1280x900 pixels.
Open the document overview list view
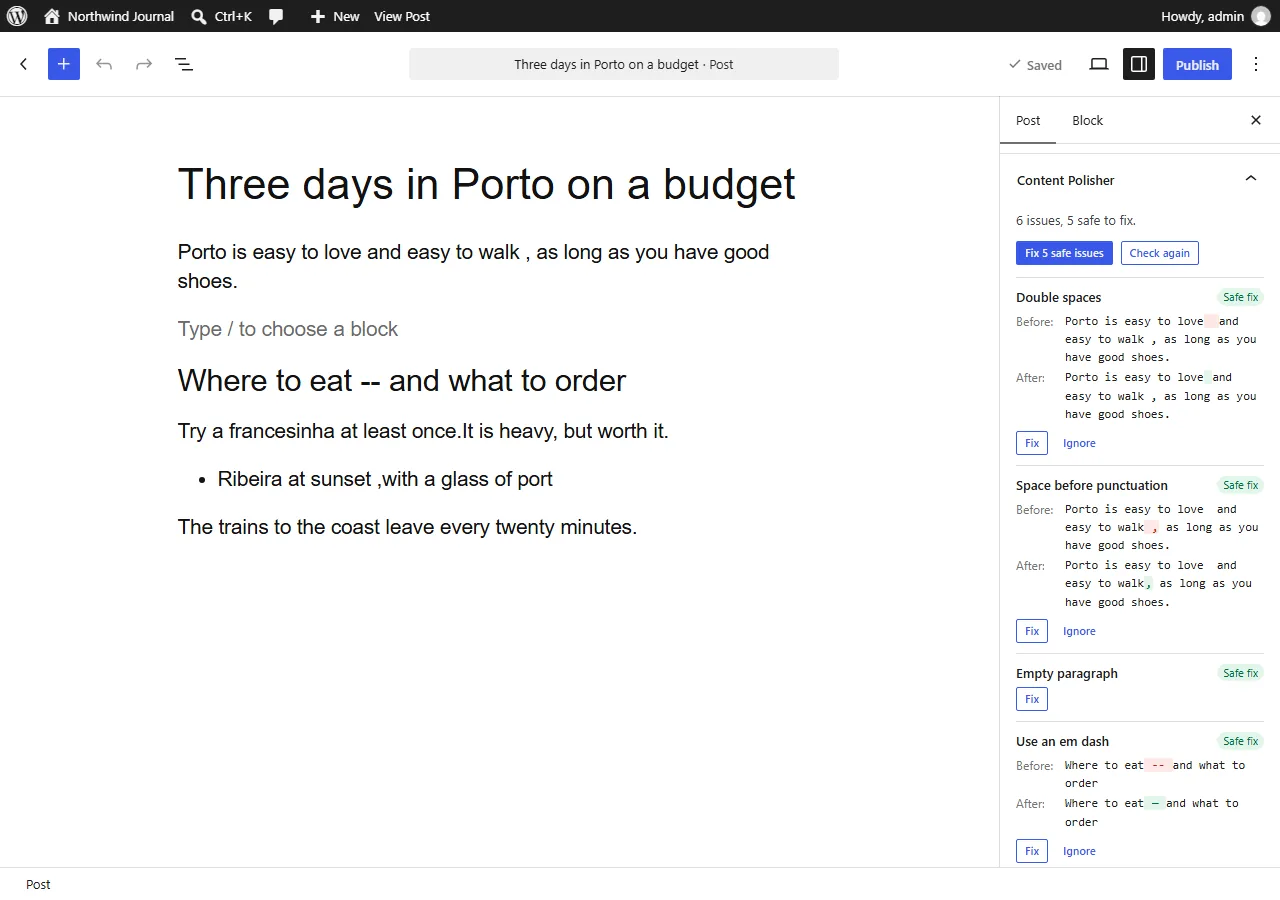pyautogui.click(x=184, y=64)
